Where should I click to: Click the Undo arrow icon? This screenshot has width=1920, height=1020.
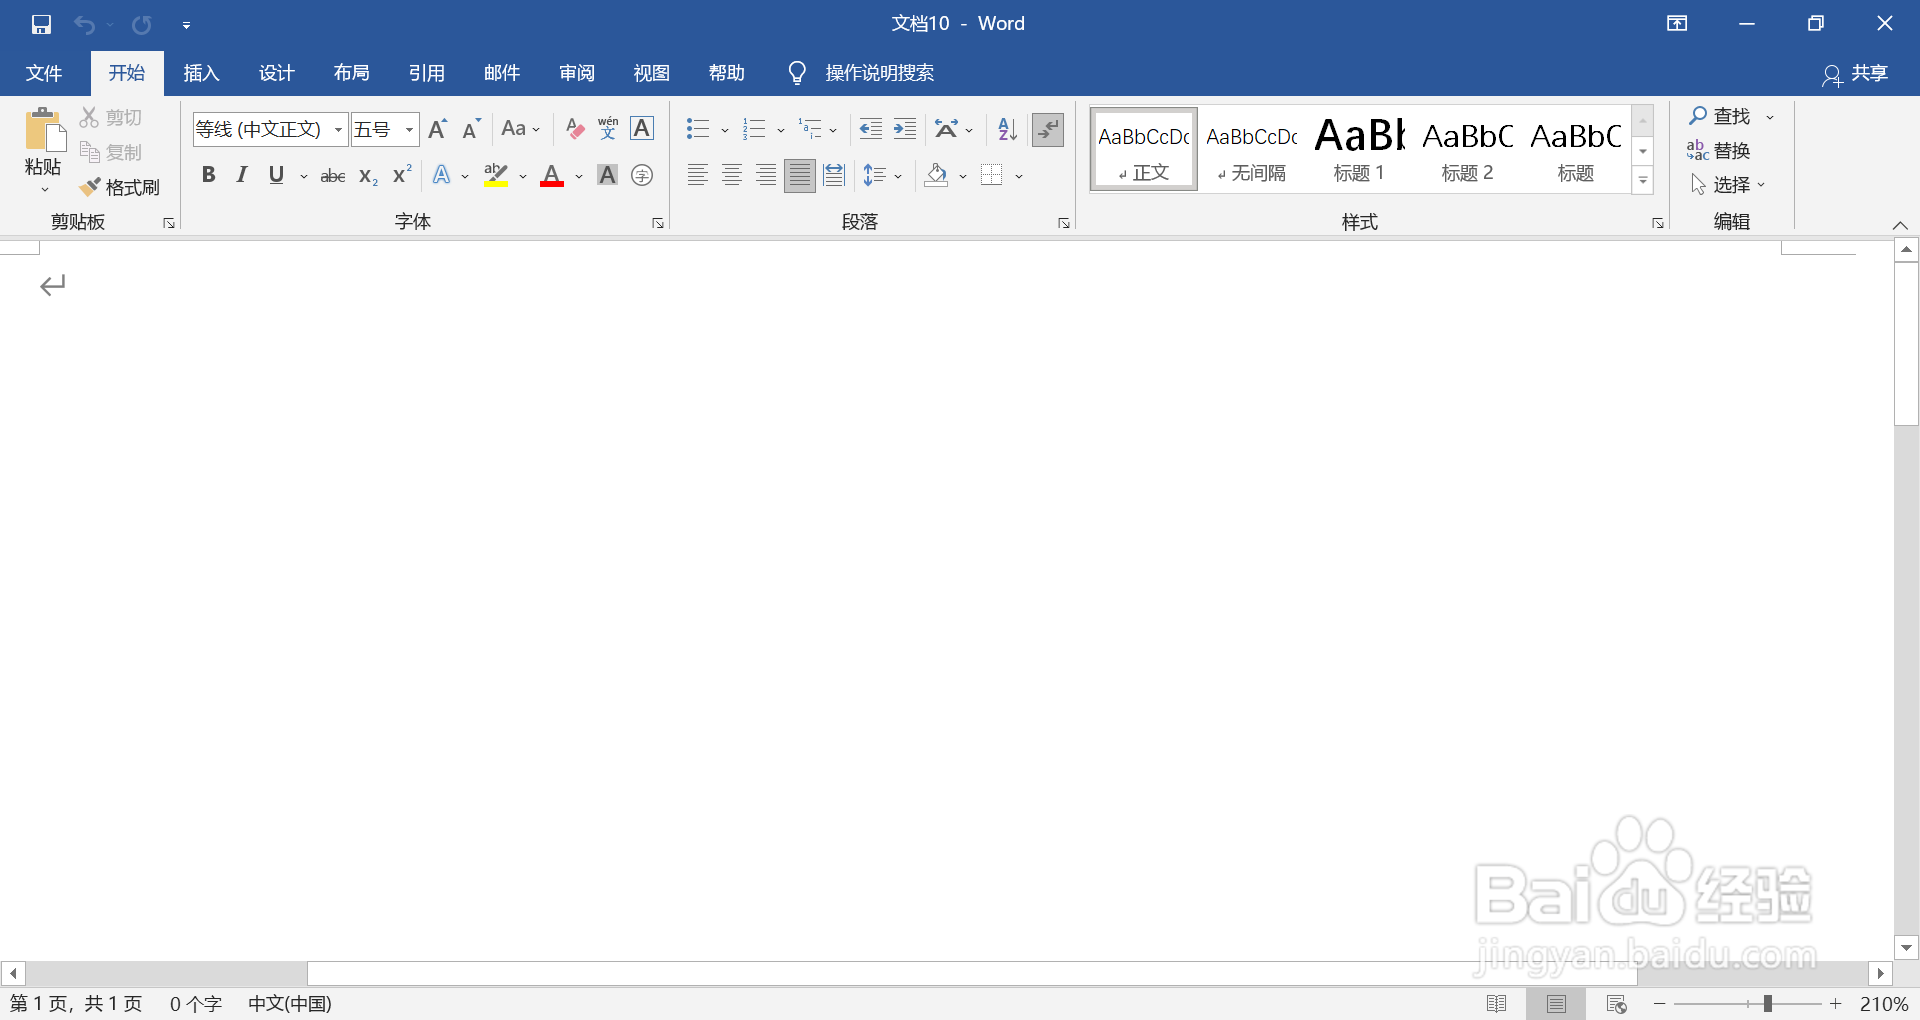click(84, 24)
